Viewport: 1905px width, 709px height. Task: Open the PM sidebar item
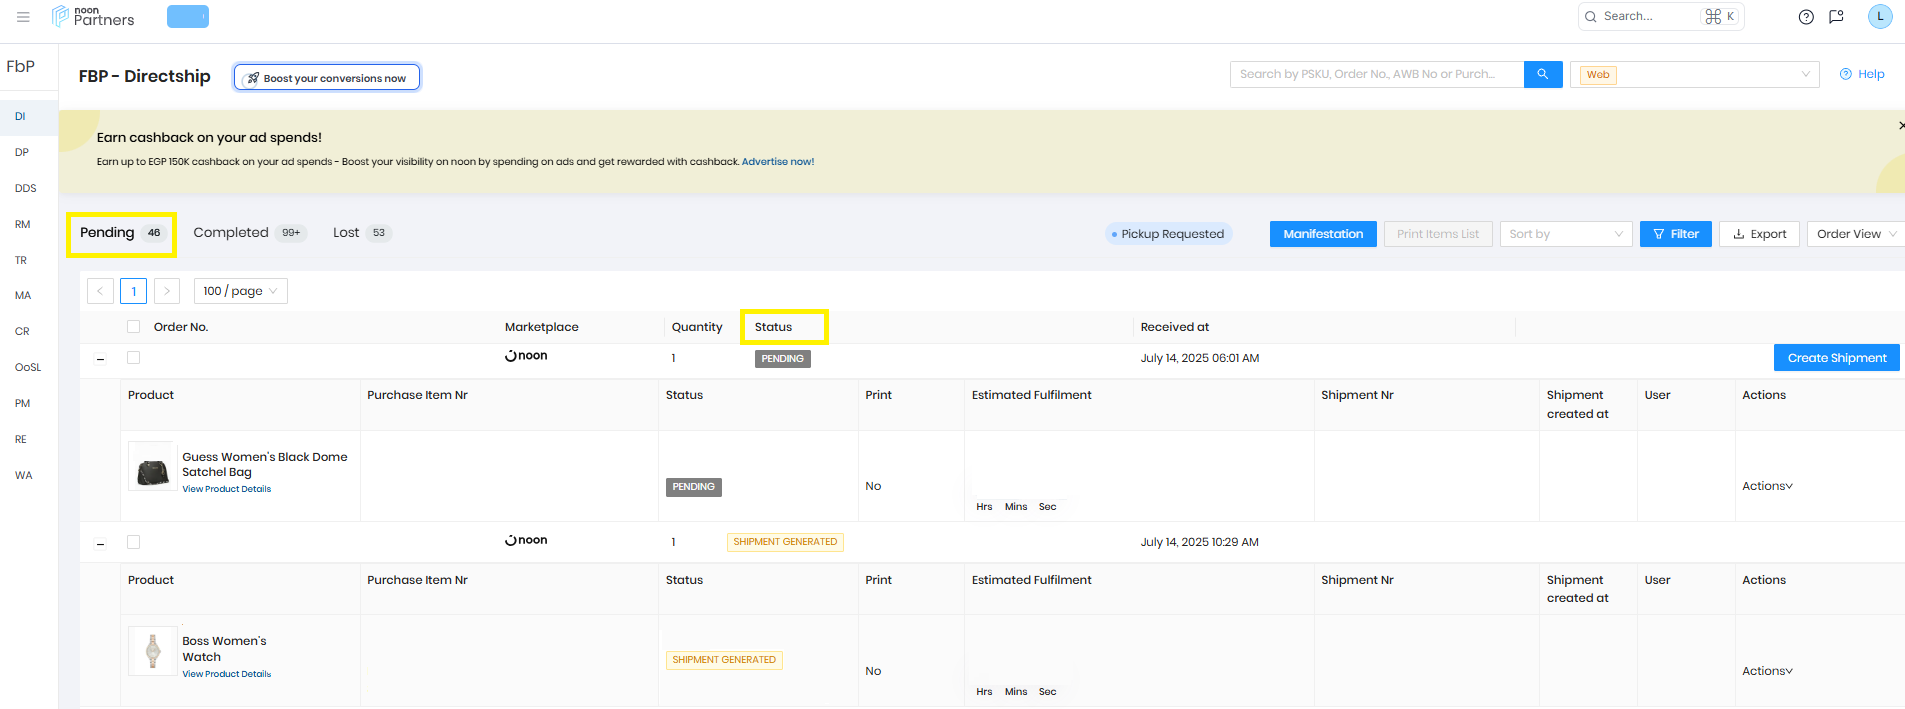pos(23,404)
